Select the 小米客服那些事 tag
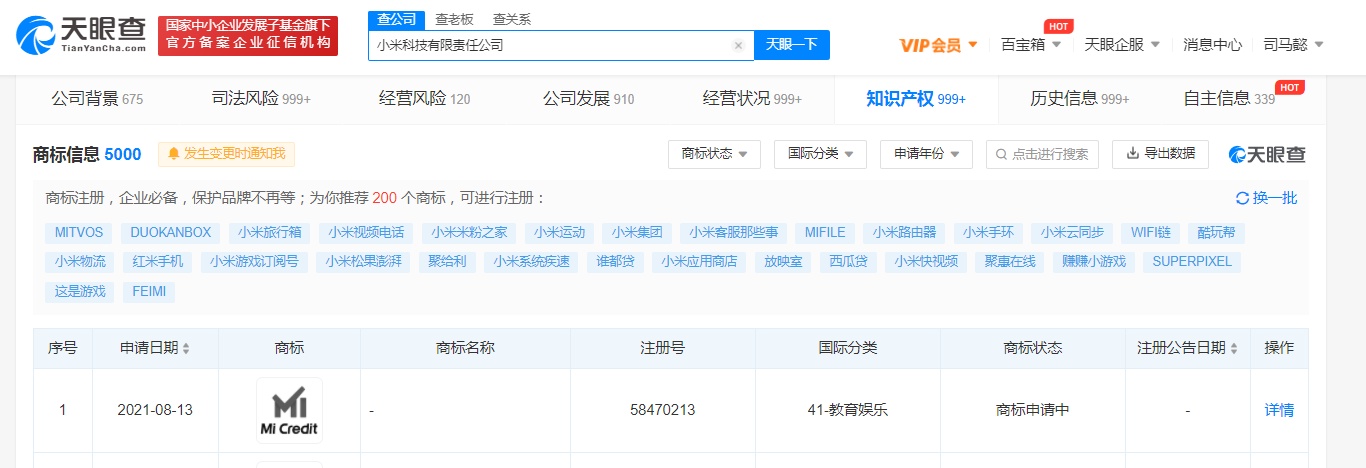The image size is (1366, 468). click(x=734, y=232)
